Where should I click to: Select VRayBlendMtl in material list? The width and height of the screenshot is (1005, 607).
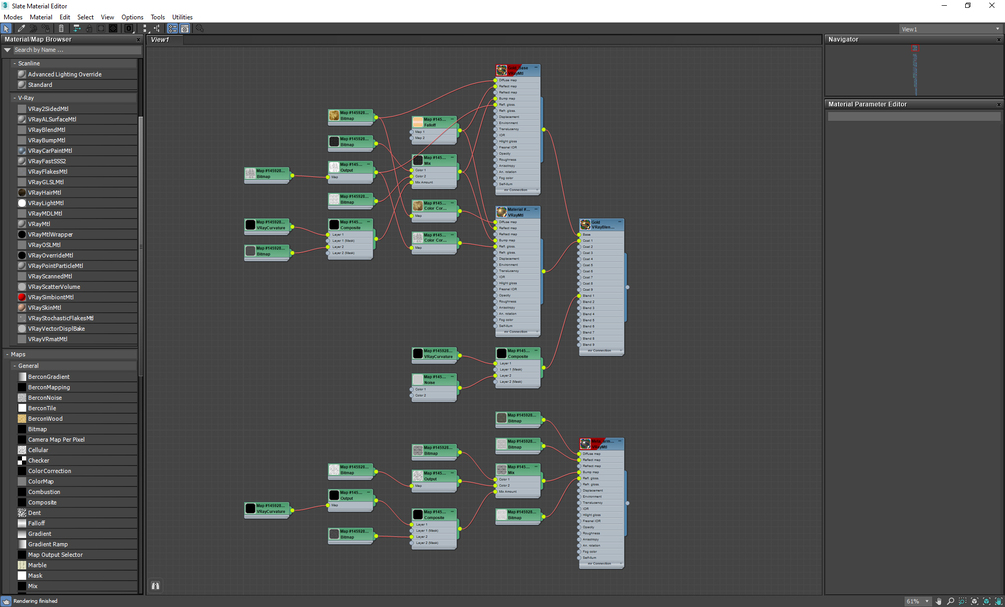76,130
